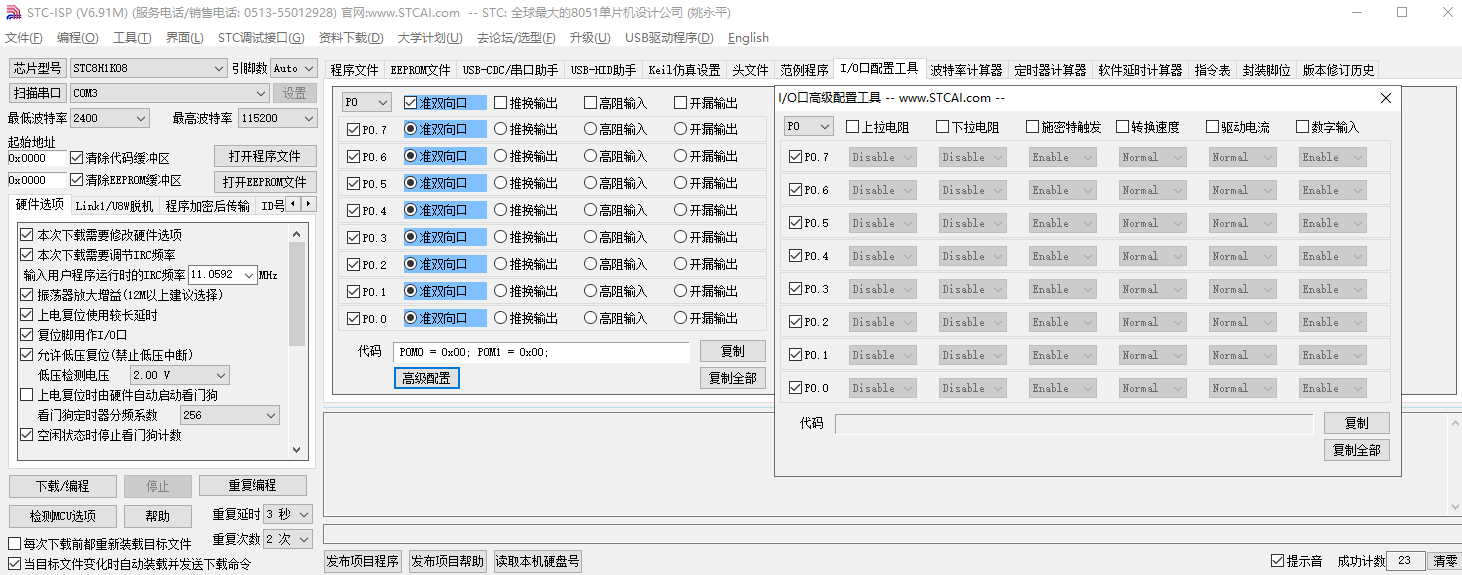Switch to 软件延时计算器 tab
Image resolution: width=1462 pixels, height=575 pixels.
click(1140, 70)
